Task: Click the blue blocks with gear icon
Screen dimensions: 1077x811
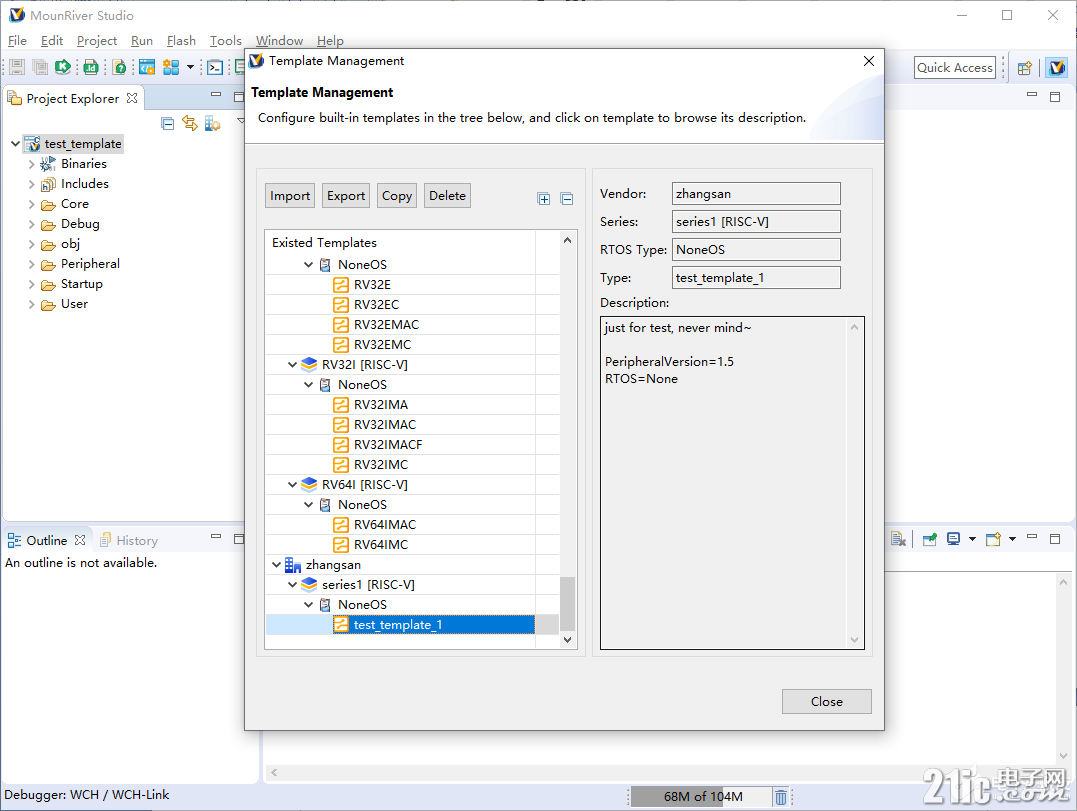Action: (x=171, y=67)
